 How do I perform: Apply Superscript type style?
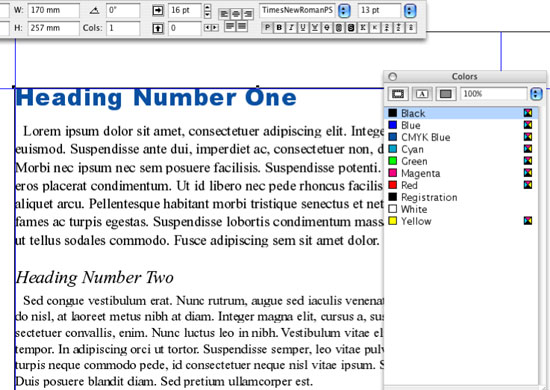[x=387, y=27]
